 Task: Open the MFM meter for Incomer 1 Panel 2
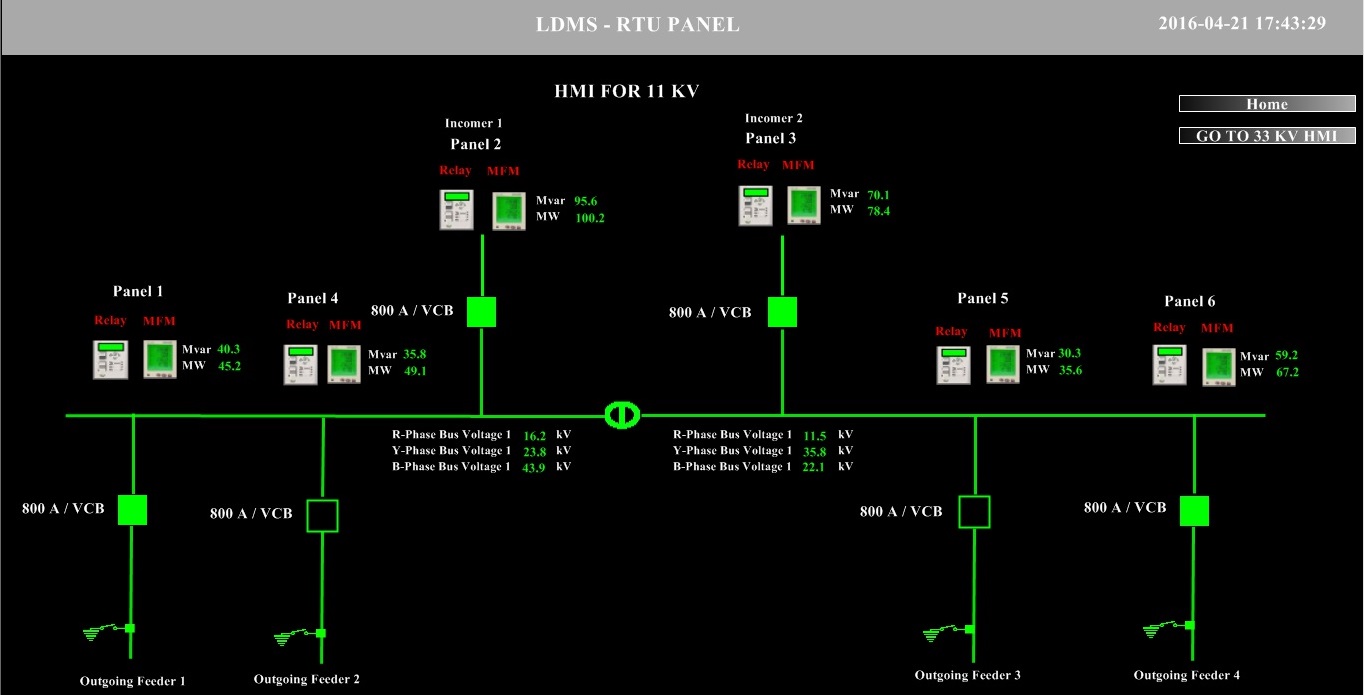point(508,211)
